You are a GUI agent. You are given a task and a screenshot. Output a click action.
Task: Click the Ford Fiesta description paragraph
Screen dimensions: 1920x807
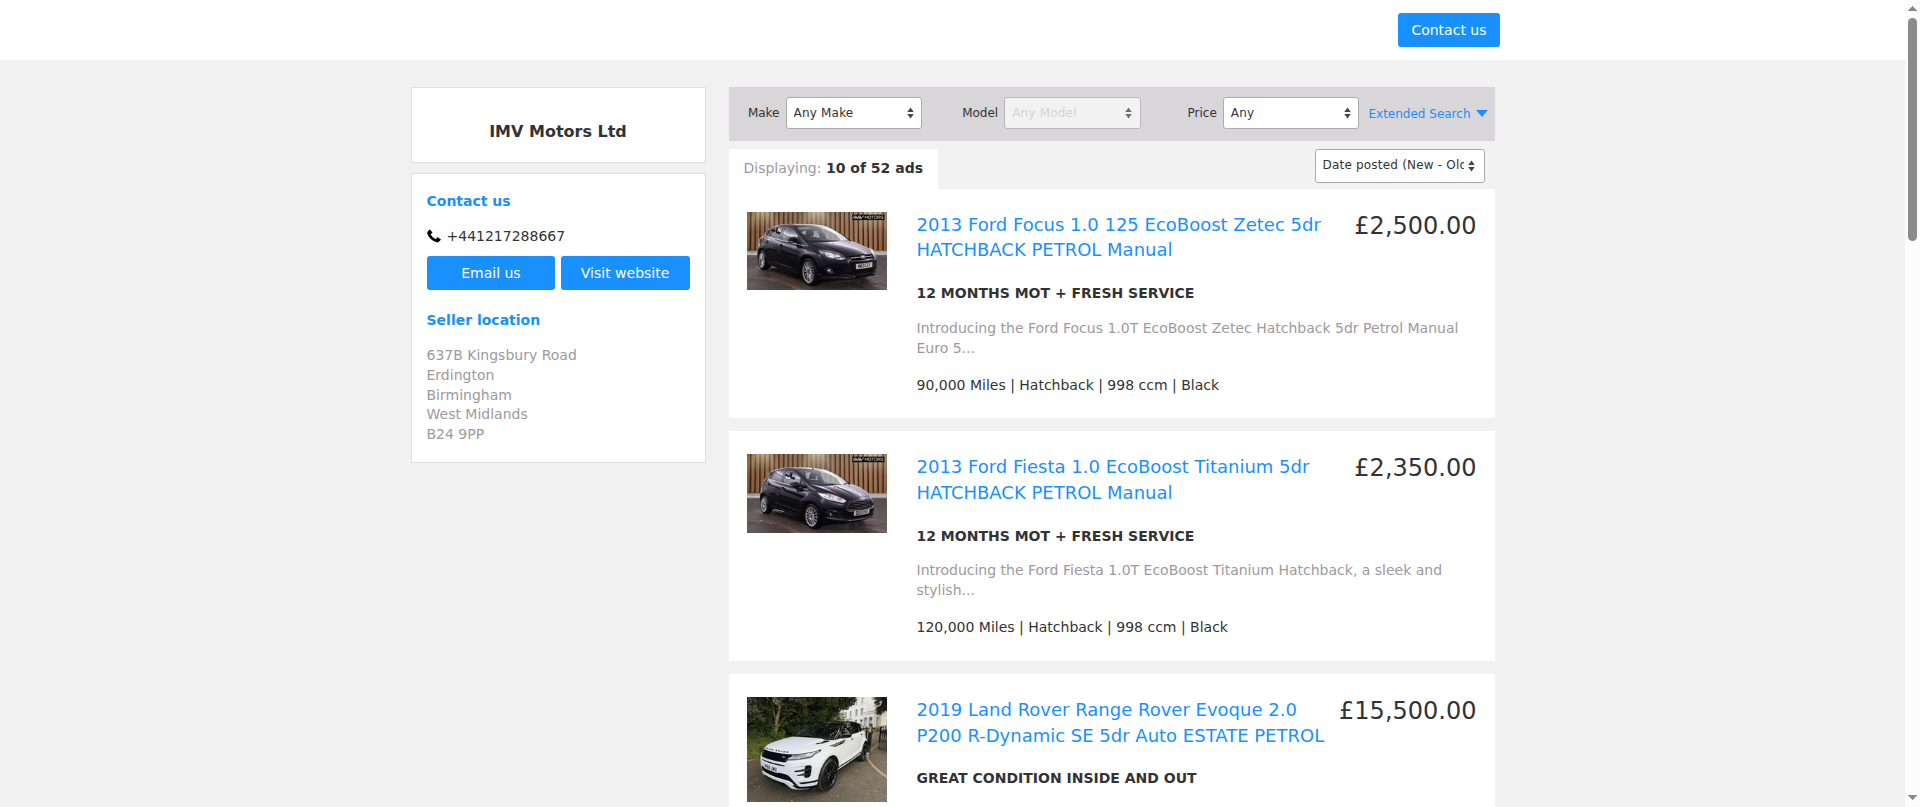click(1179, 580)
